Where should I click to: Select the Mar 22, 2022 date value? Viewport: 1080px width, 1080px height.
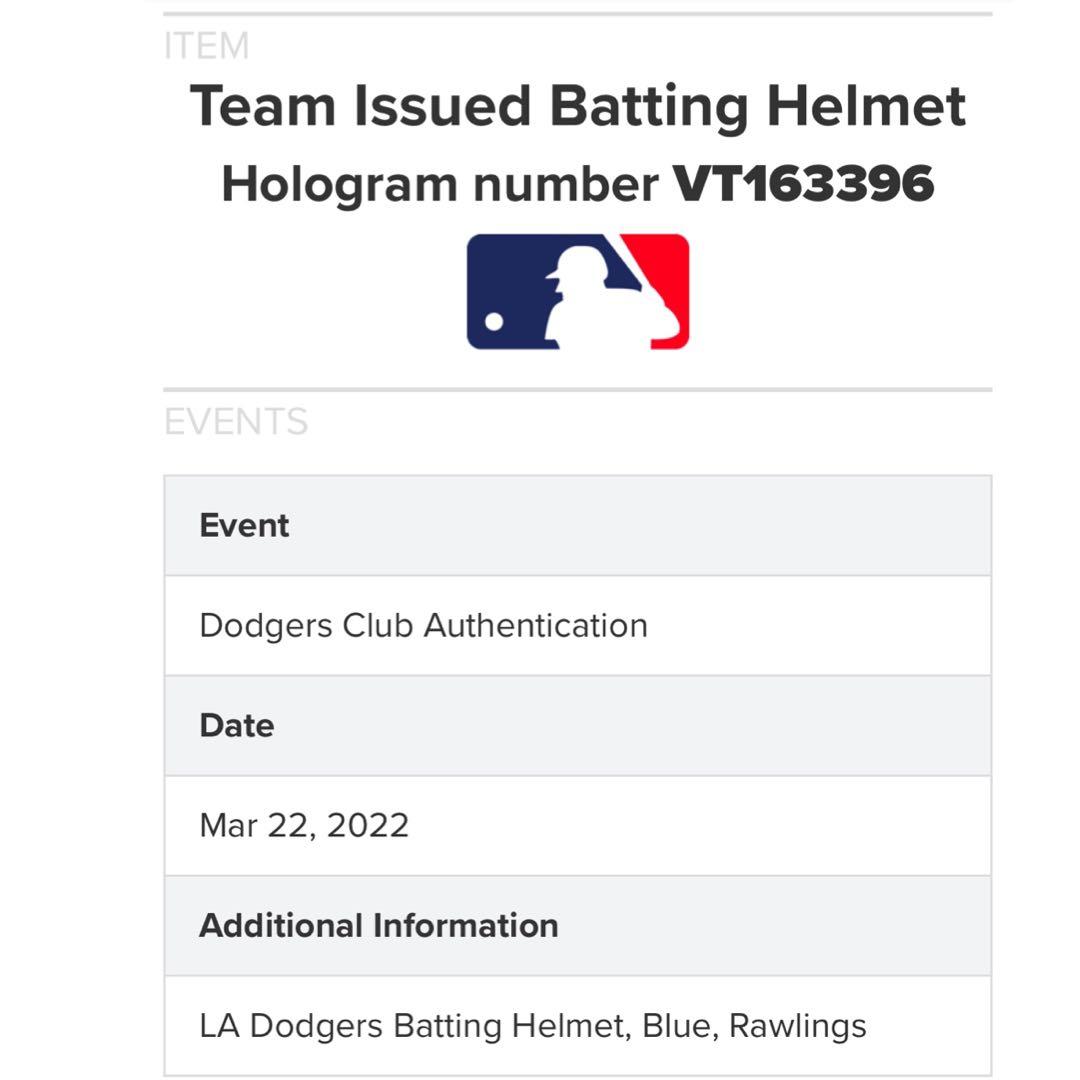click(304, 826)
